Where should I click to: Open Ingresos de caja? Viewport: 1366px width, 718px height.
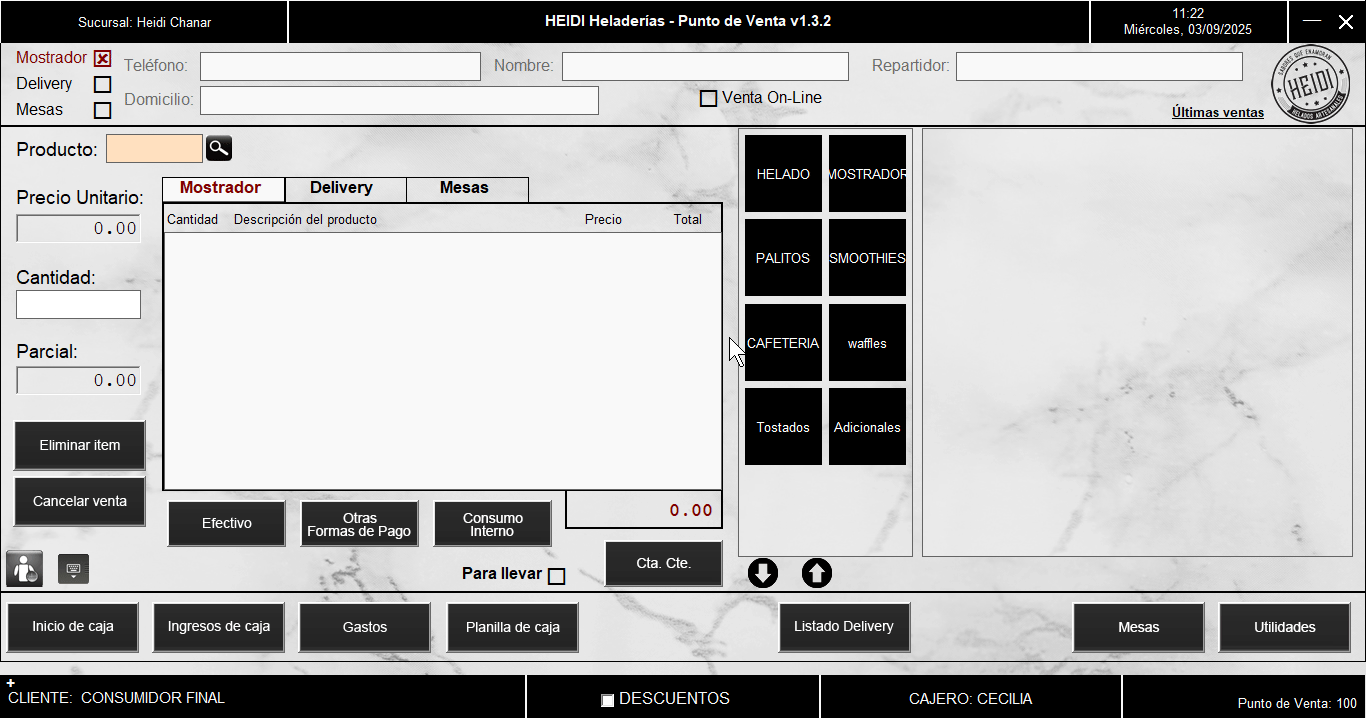point(219,628)
